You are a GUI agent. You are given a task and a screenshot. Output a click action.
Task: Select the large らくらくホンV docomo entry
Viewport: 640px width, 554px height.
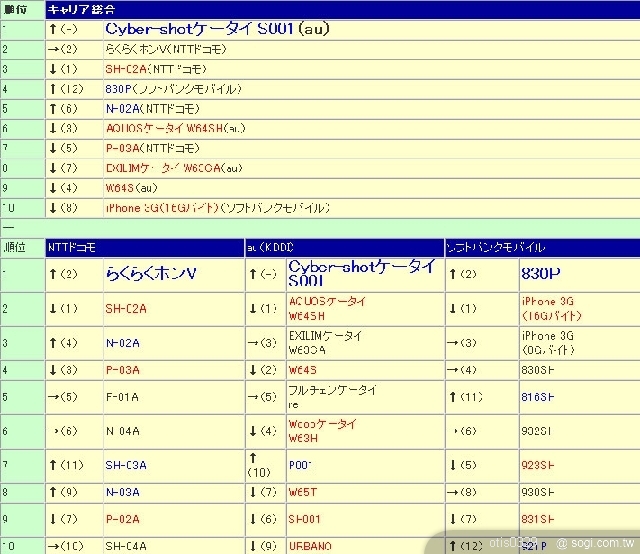(x=151, y=274)
